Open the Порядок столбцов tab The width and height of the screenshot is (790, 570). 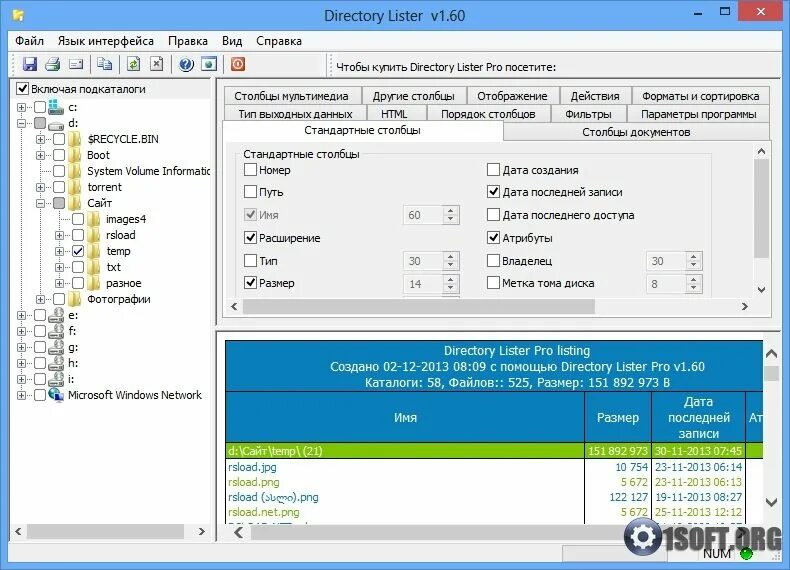pos(488,114)
